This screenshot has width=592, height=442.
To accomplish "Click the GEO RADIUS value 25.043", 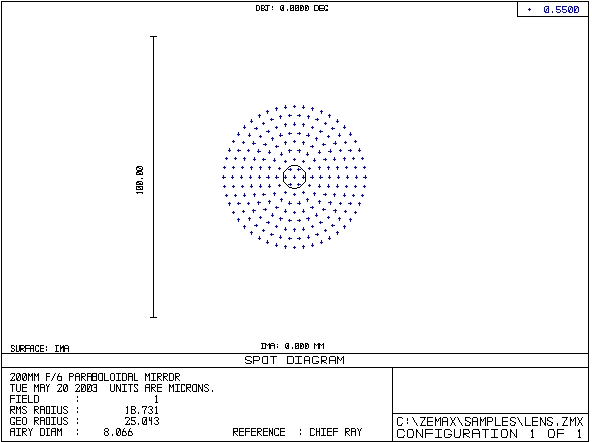I will [x=142, y=421].
